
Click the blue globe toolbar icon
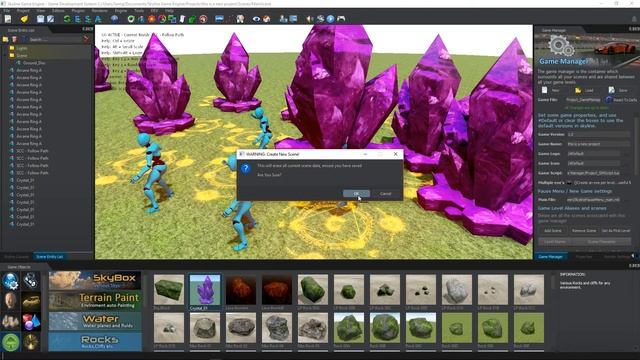(114, 19)
